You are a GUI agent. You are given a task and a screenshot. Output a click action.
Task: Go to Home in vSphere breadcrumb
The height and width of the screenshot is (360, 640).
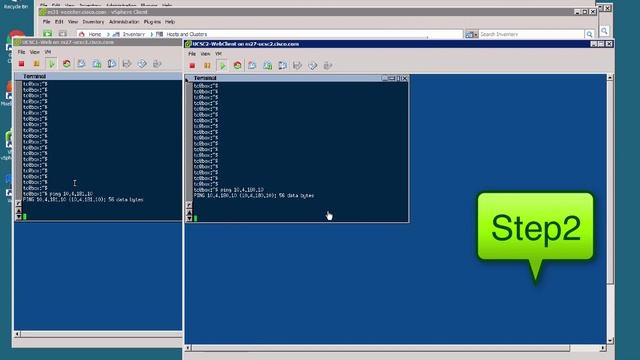click(95, 34)
